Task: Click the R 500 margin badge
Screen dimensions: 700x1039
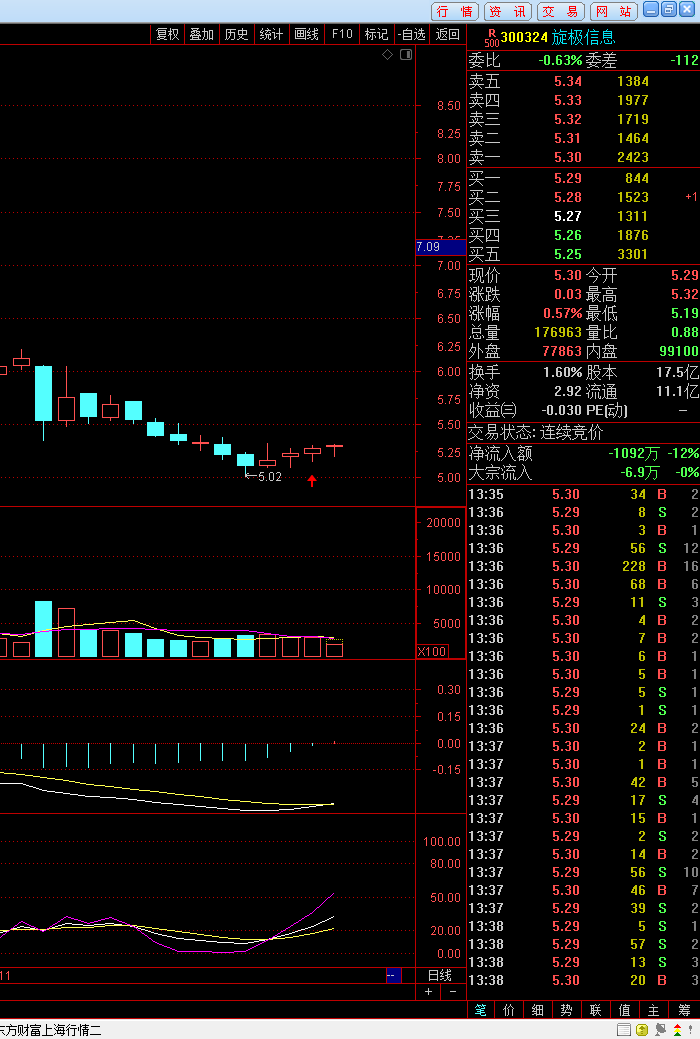Action: 492,37
